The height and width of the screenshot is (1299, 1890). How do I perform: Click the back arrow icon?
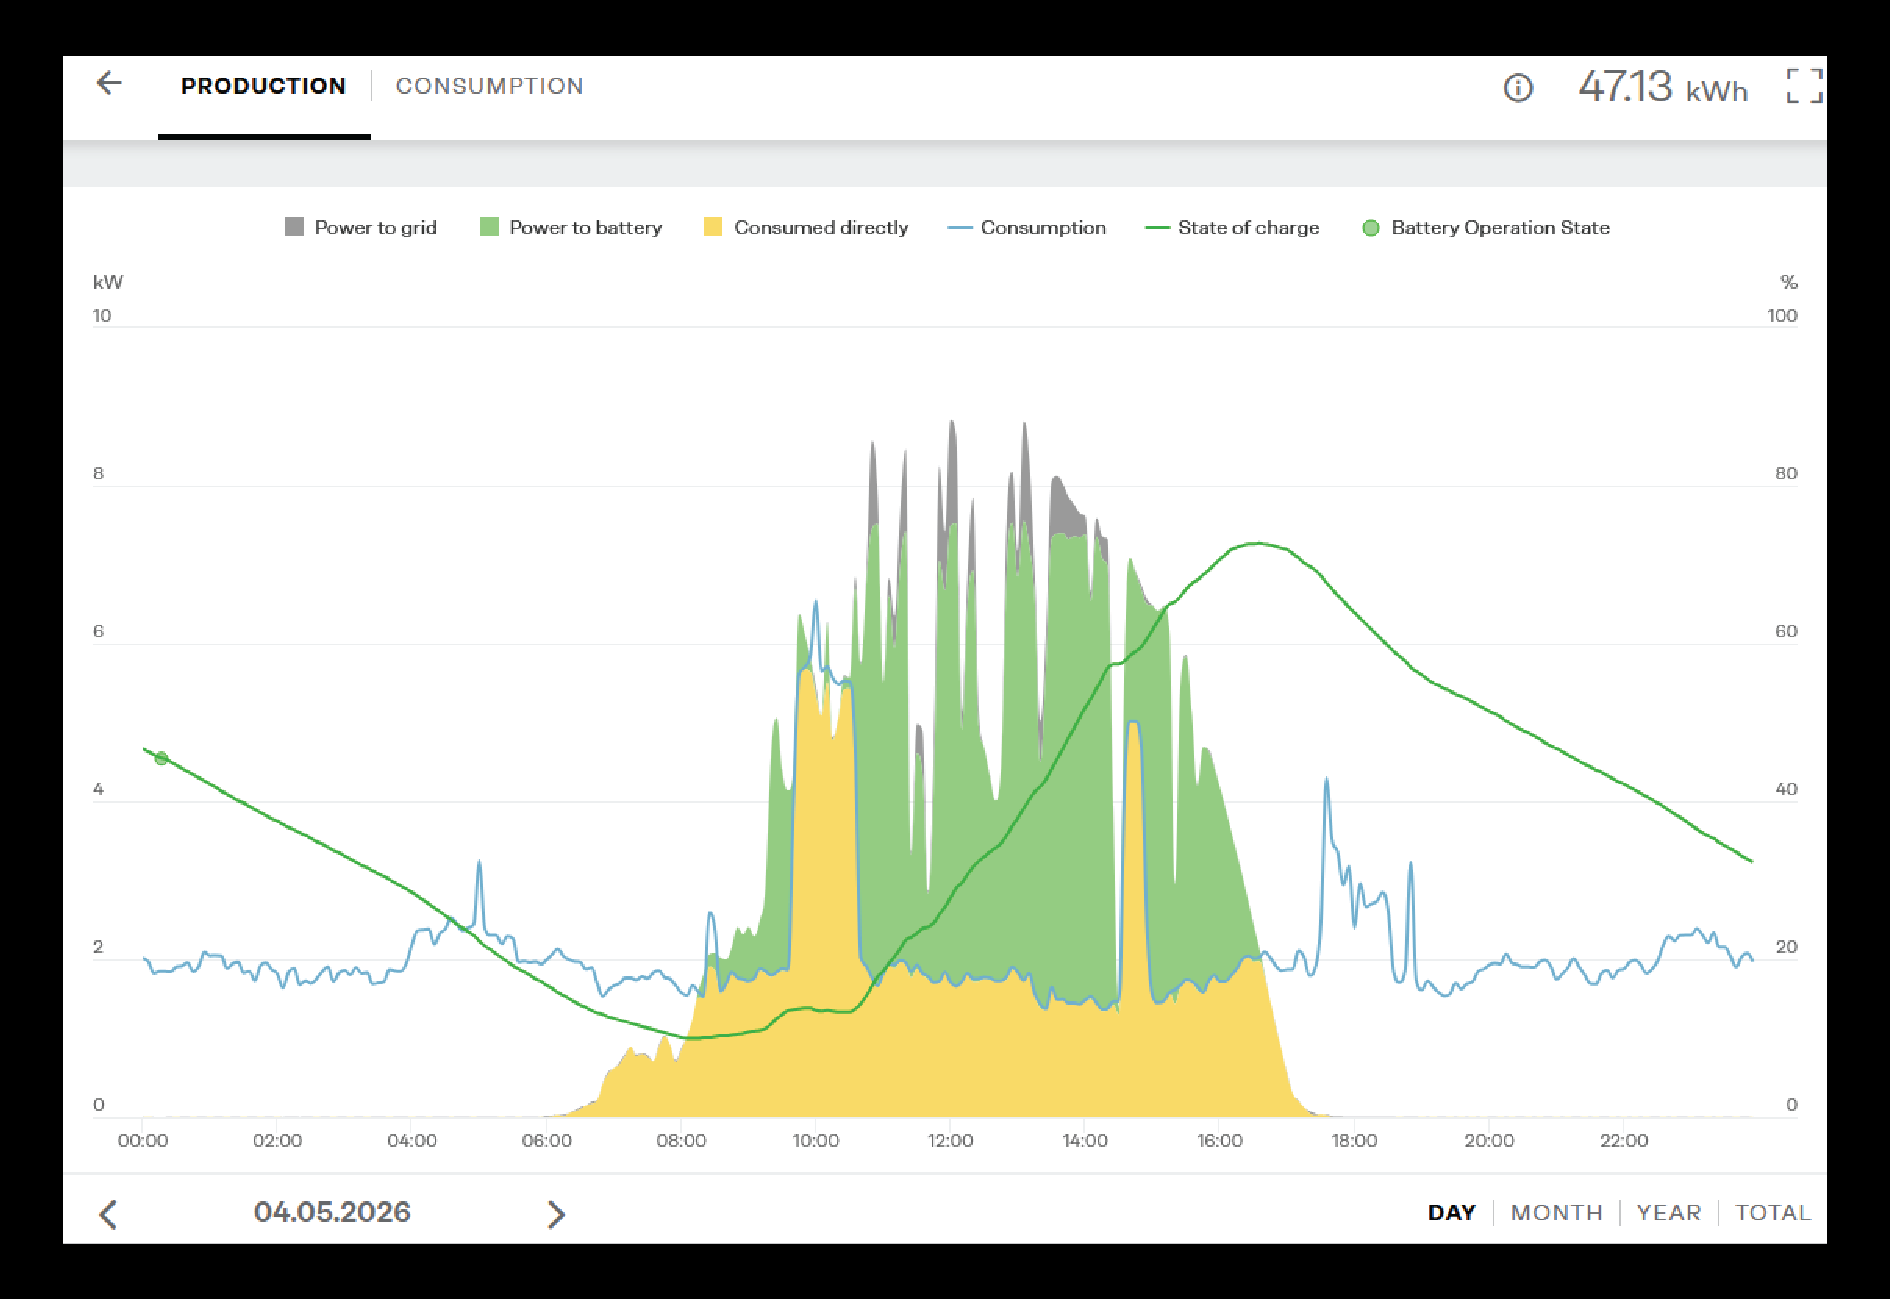109,83
